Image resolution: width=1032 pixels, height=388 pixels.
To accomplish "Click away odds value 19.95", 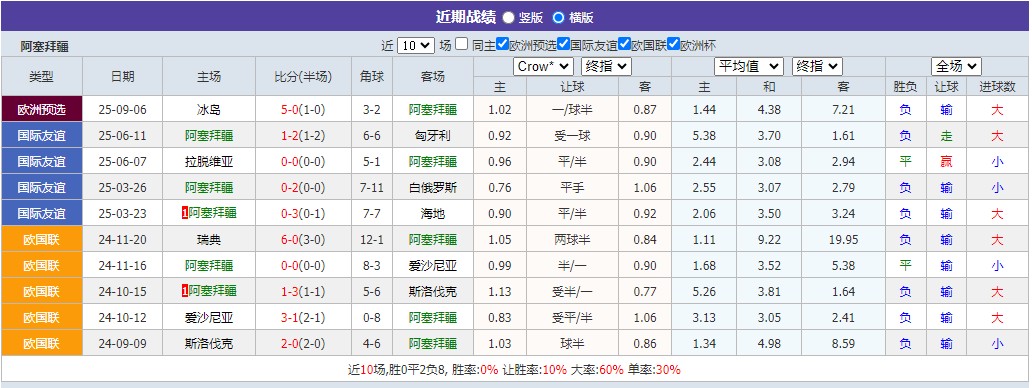I will tap(843, 240).
